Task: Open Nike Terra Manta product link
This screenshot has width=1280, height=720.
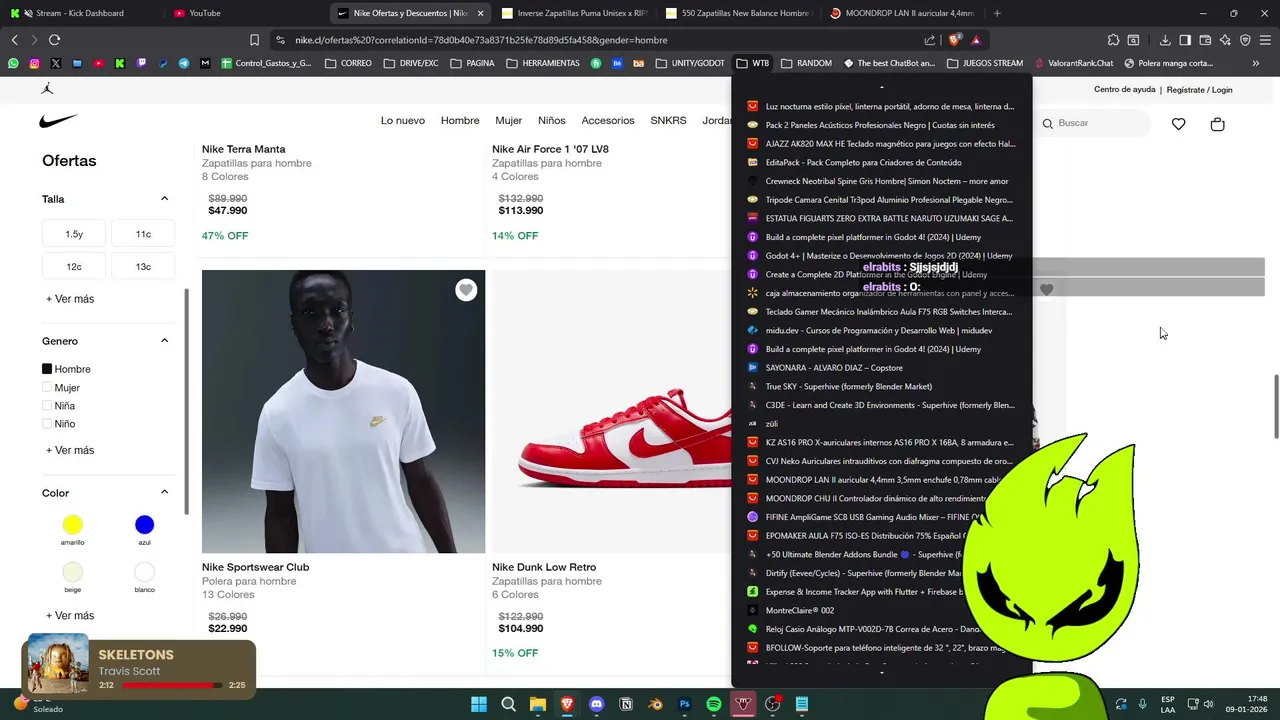Action: click(243, 149)
